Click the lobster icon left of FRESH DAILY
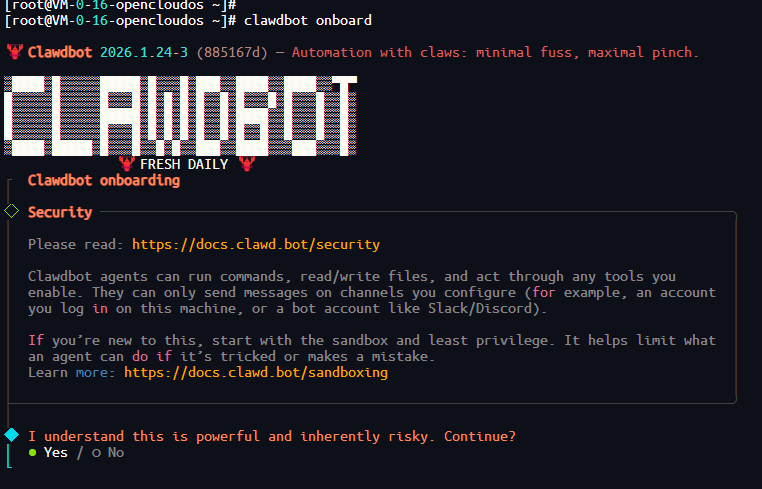 (126, 164)
